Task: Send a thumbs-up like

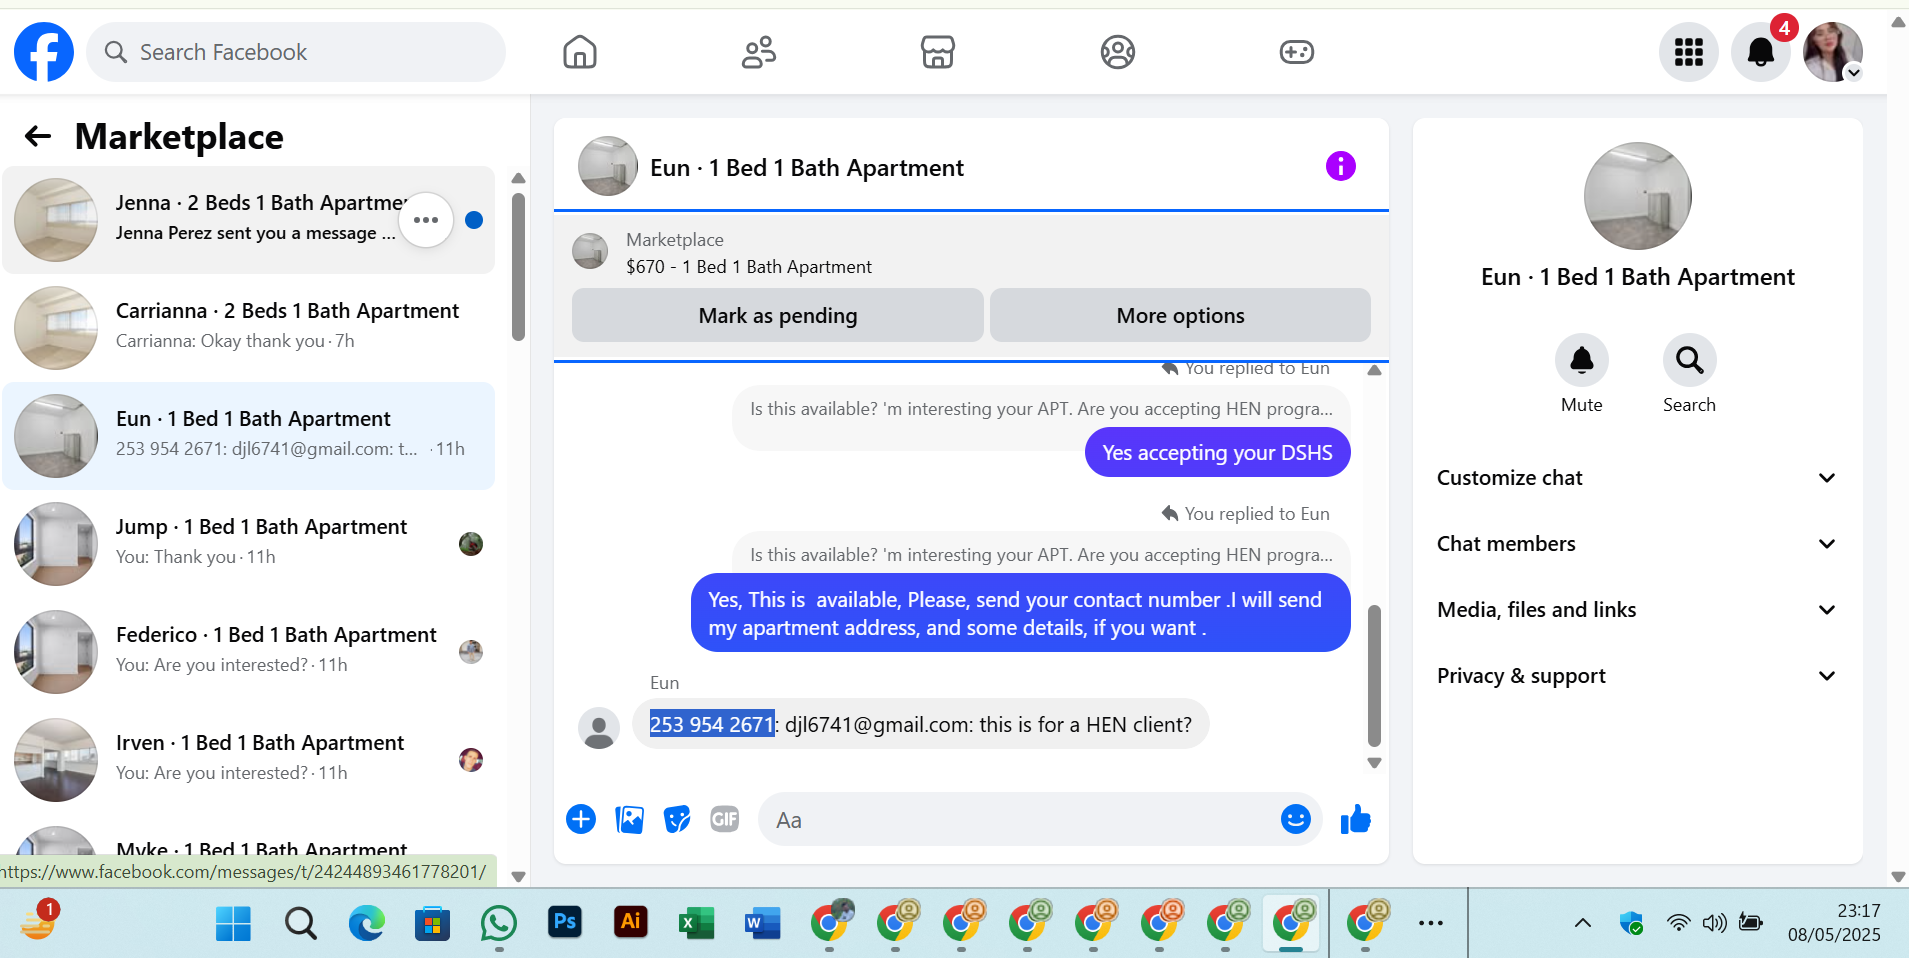Action: tap(1356, 820)
